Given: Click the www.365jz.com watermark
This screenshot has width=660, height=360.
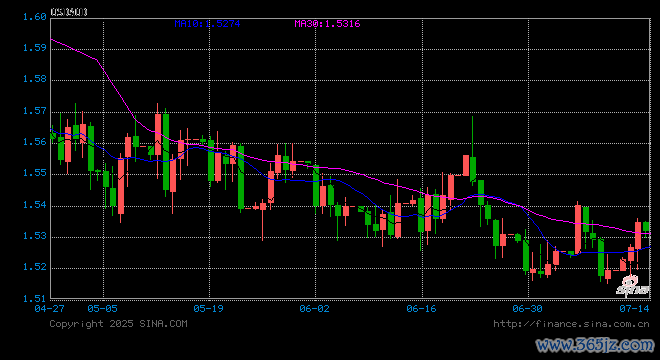Looking at the screenshot, I should pyautogui.click(x=595, y=345).
